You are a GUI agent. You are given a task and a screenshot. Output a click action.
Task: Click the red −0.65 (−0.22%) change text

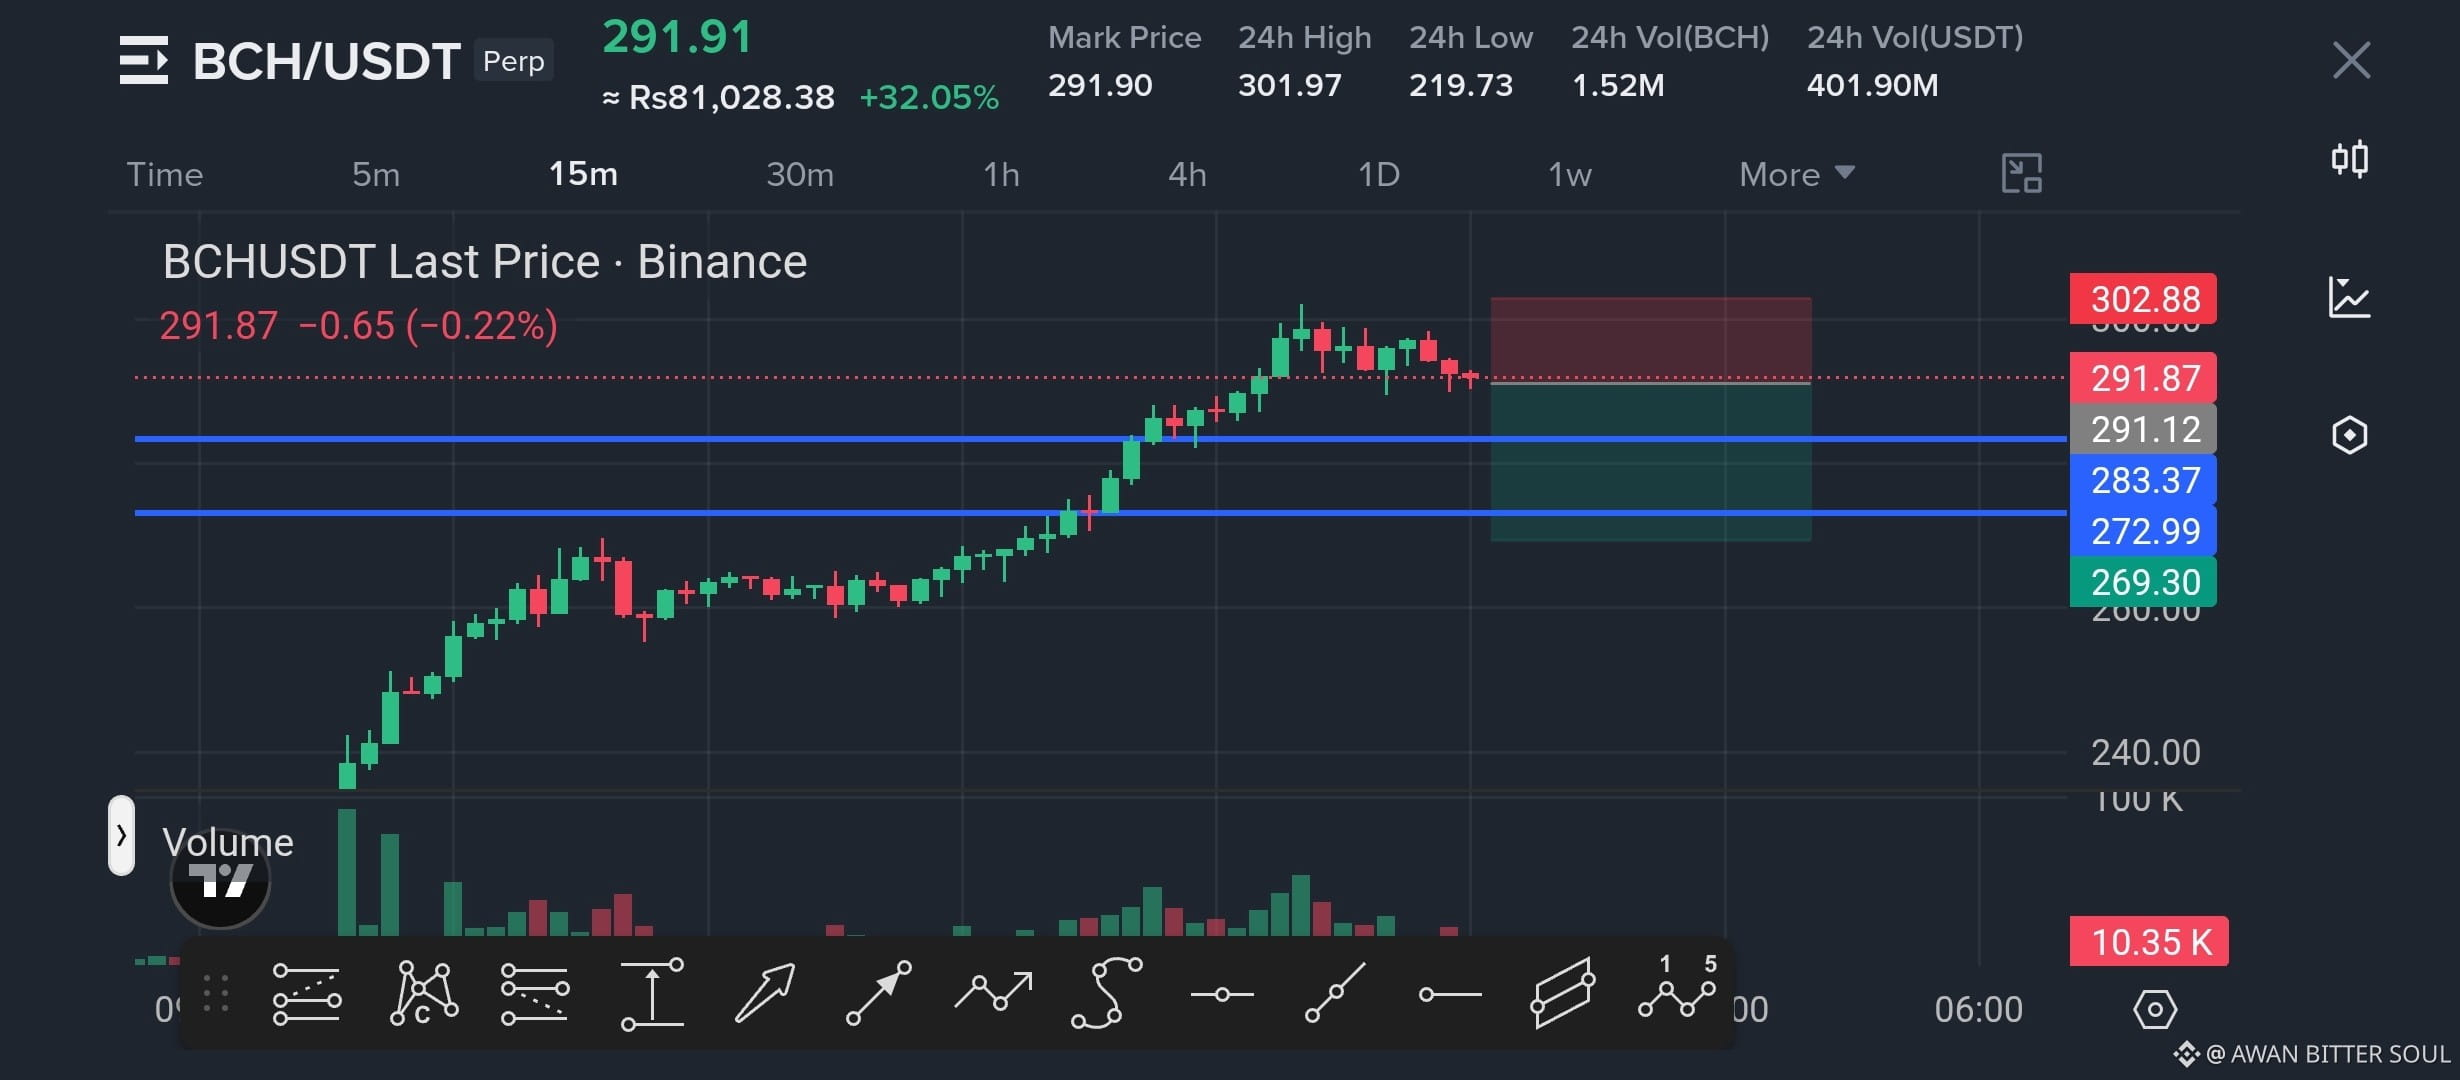click(x=428, y=326)
